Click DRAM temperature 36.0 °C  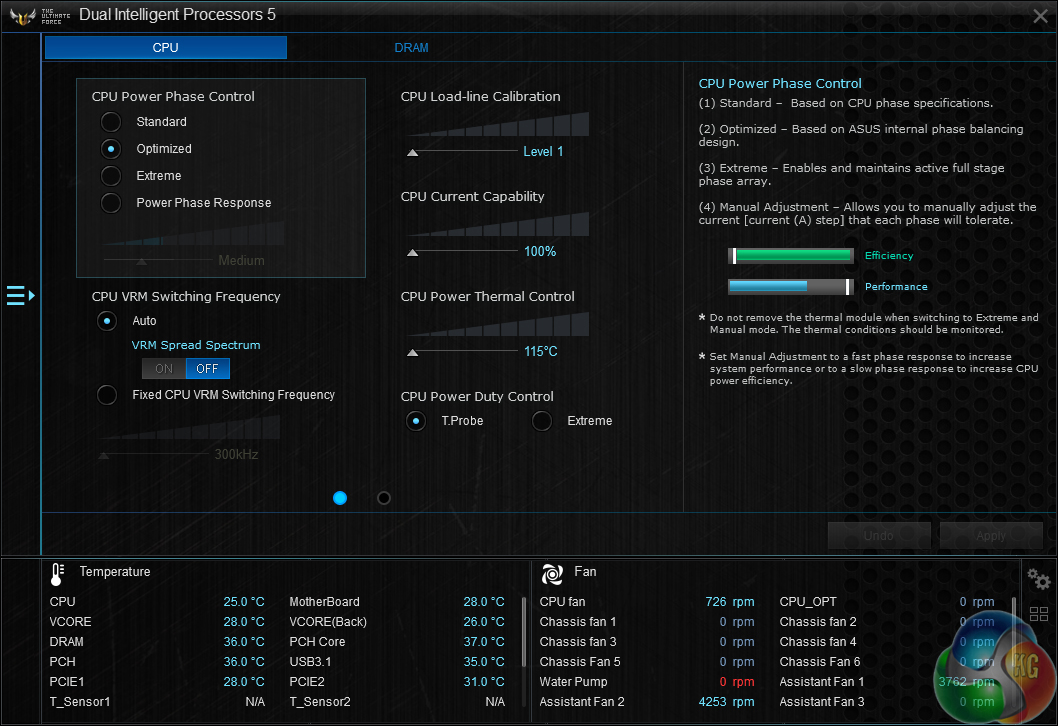point(244,642)
